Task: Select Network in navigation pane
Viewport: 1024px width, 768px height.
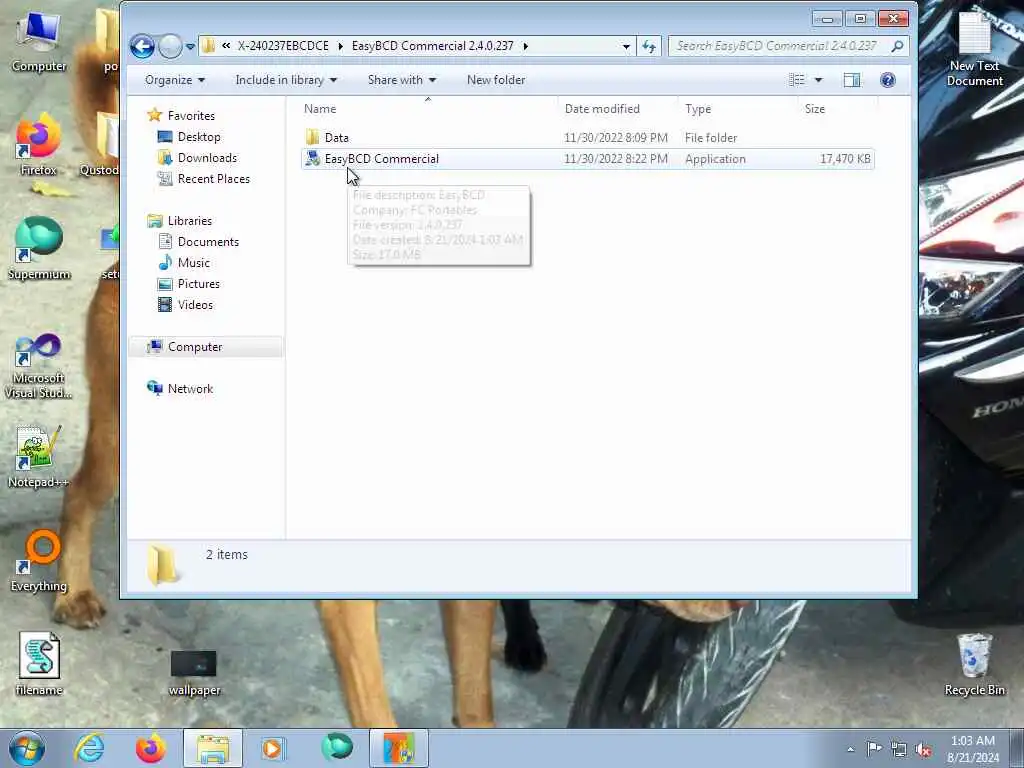Action: click(190, 389)
